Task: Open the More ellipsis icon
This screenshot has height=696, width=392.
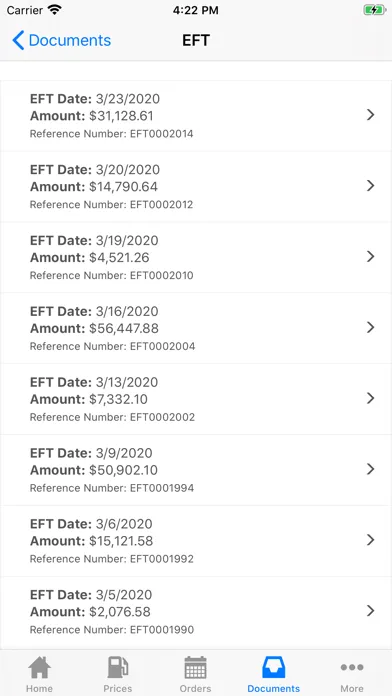Action: click(352, 667)
